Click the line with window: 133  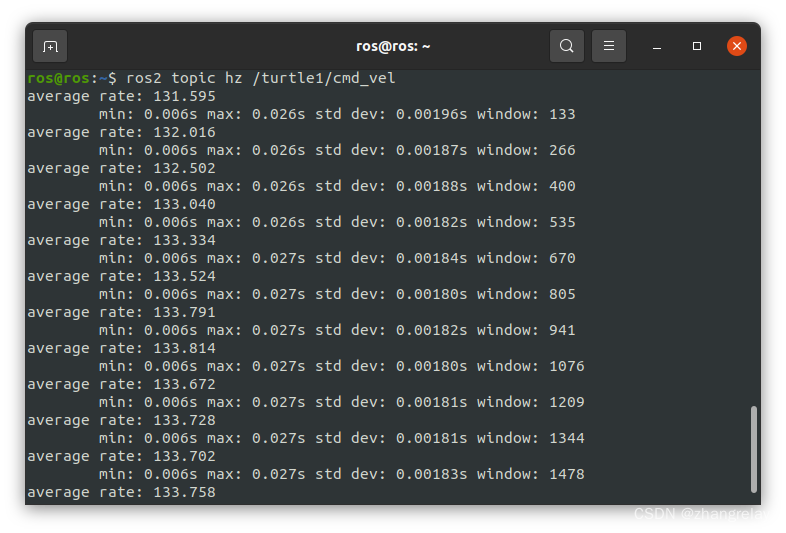pyautogui.click(x=337, y=114)
